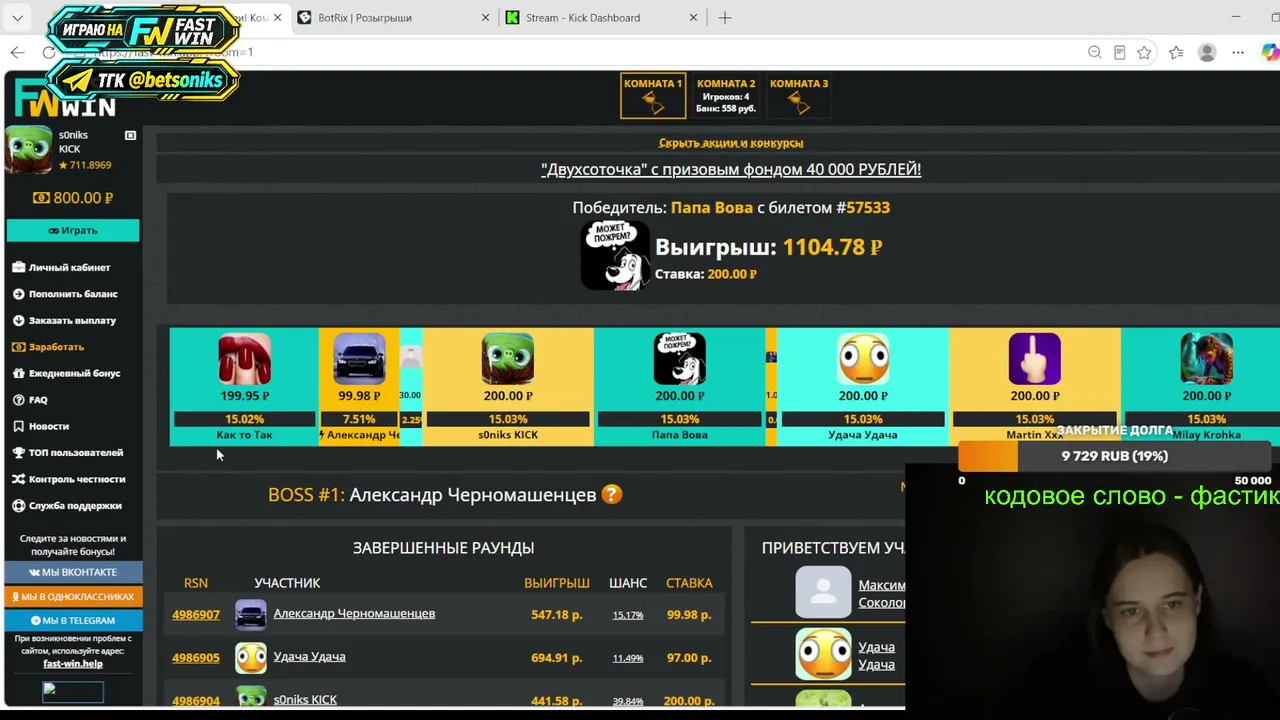Viewport: 1280px width, 720px height.
Task: Click winner name Папа Вова
Action: (x=712, y=208)
